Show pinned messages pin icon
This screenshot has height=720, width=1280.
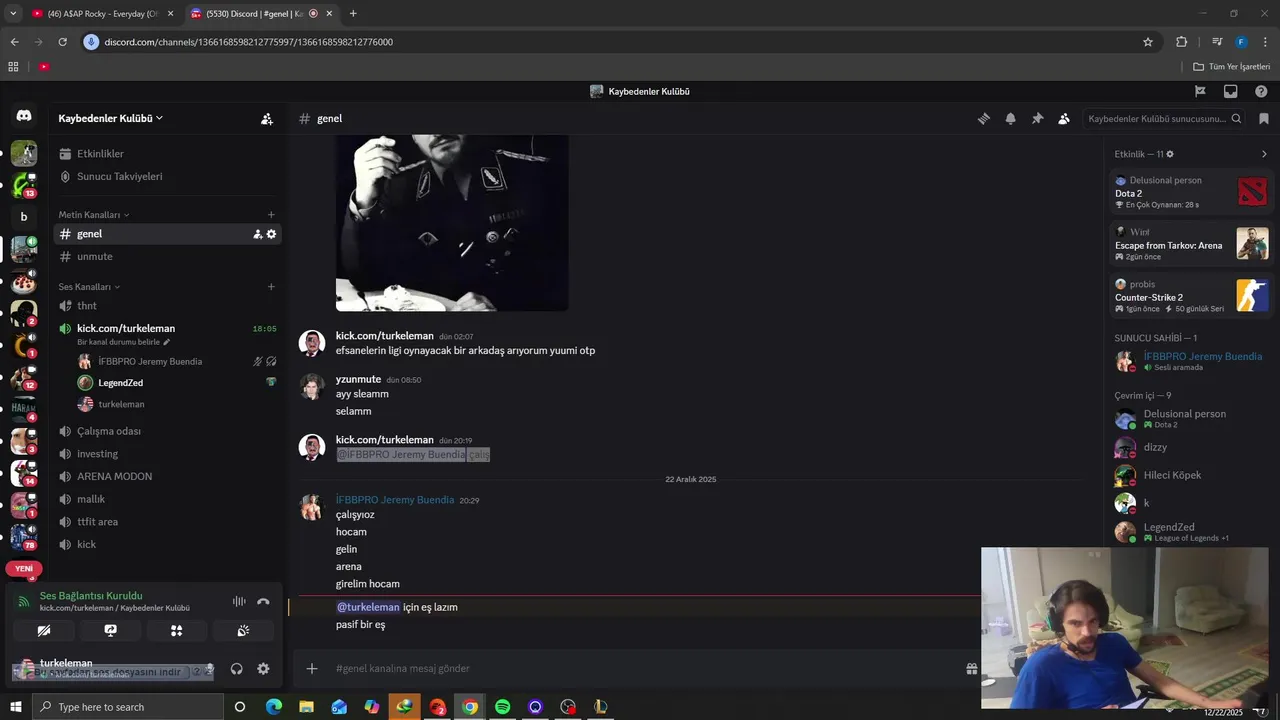point(1038,118)
